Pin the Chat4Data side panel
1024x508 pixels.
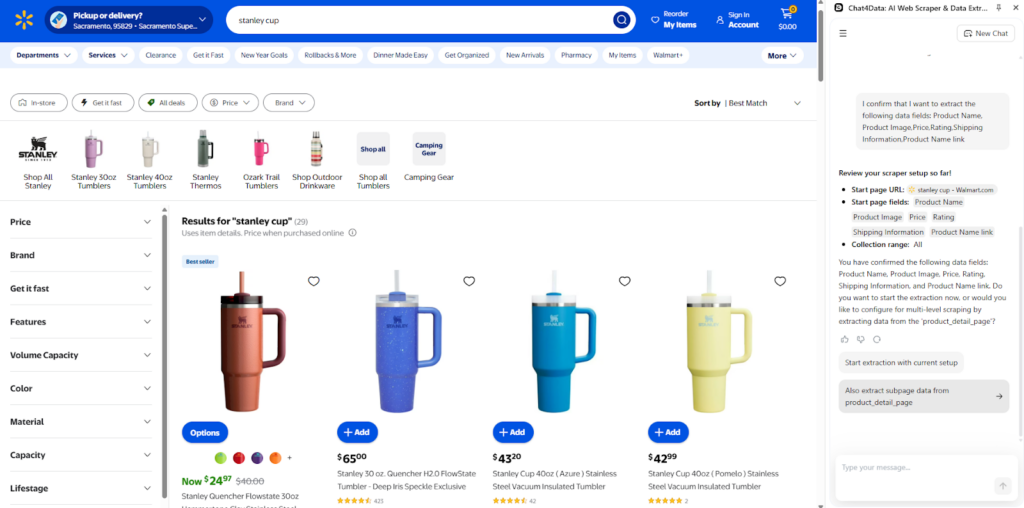tap(999, 7)
